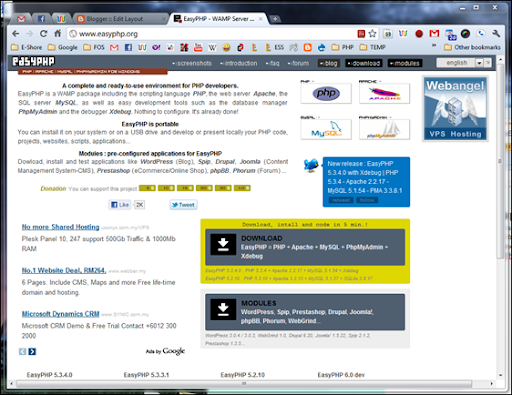Open the Webangel VPS Hosting banner

click(x=455, y=109)
